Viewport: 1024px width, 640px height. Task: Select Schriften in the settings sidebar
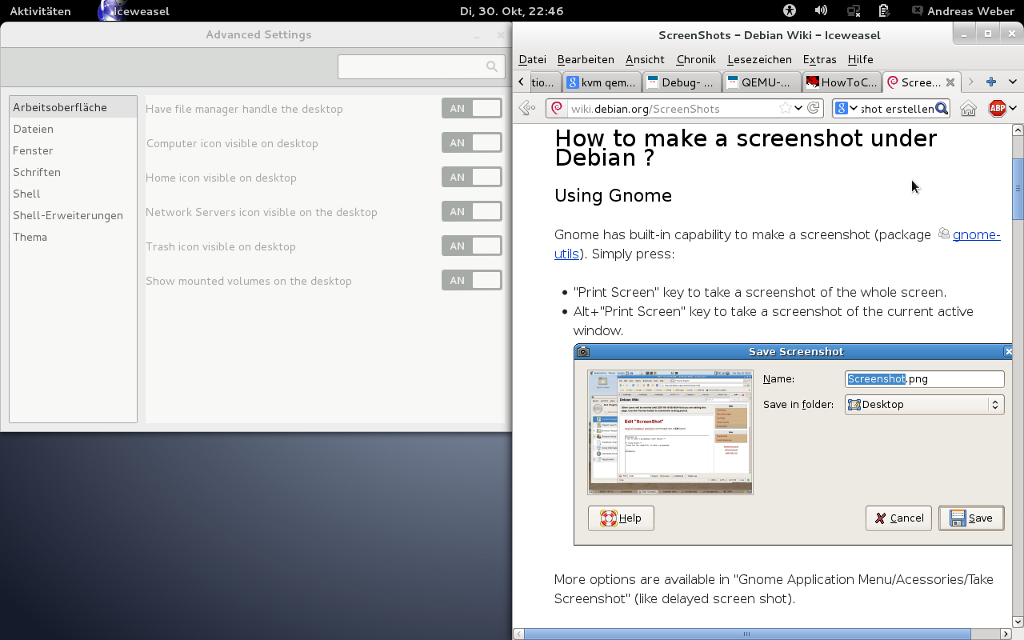pyautogui.click(x=37, y=172)
